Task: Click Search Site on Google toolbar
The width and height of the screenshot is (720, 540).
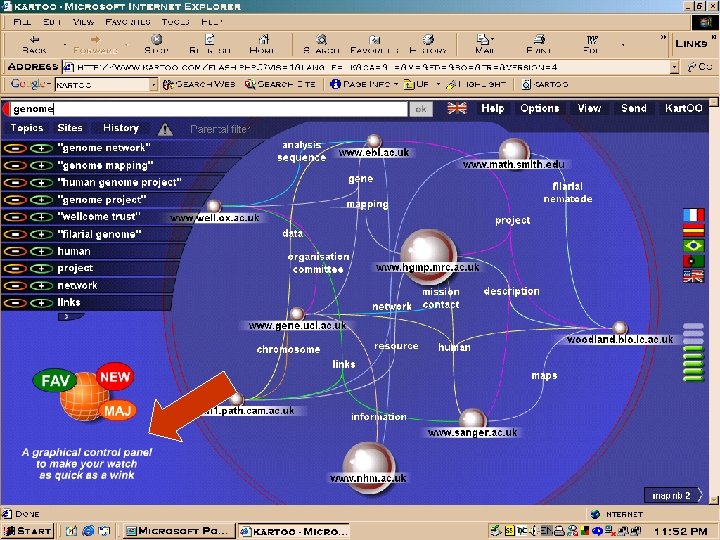Action: (280, 84)
